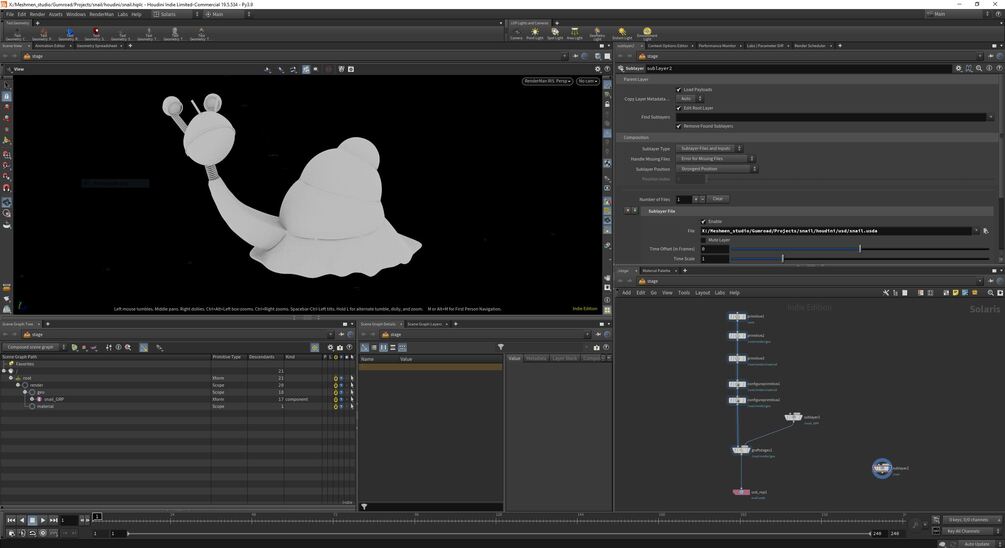The image size is (1005, 548).
Task: Open No cam camera dropdown in viewport
Action: tap(588, 81)
